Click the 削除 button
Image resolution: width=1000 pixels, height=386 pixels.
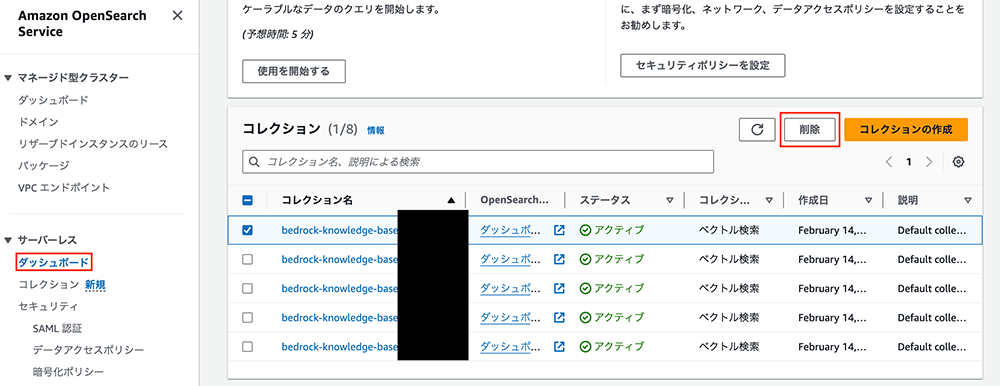coord(810,130)
